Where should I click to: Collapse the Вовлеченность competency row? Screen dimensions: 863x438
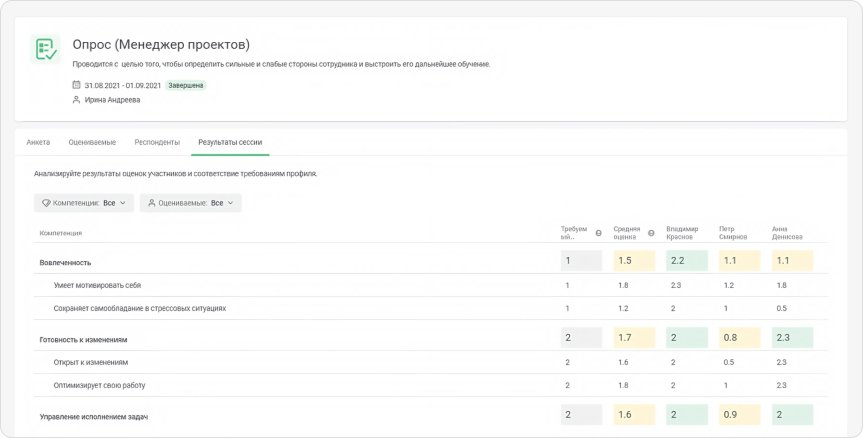click(x=66, y=262)
